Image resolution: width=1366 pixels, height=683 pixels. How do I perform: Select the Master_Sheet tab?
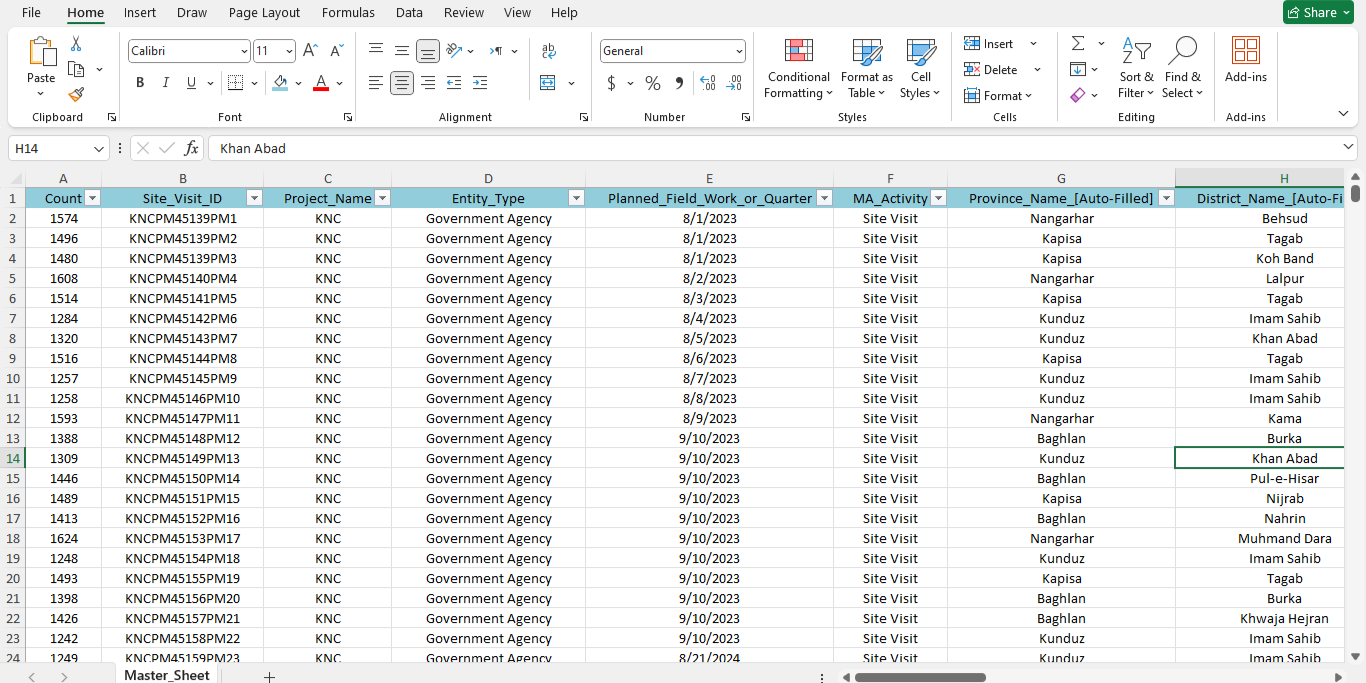(x=167, y=676)
